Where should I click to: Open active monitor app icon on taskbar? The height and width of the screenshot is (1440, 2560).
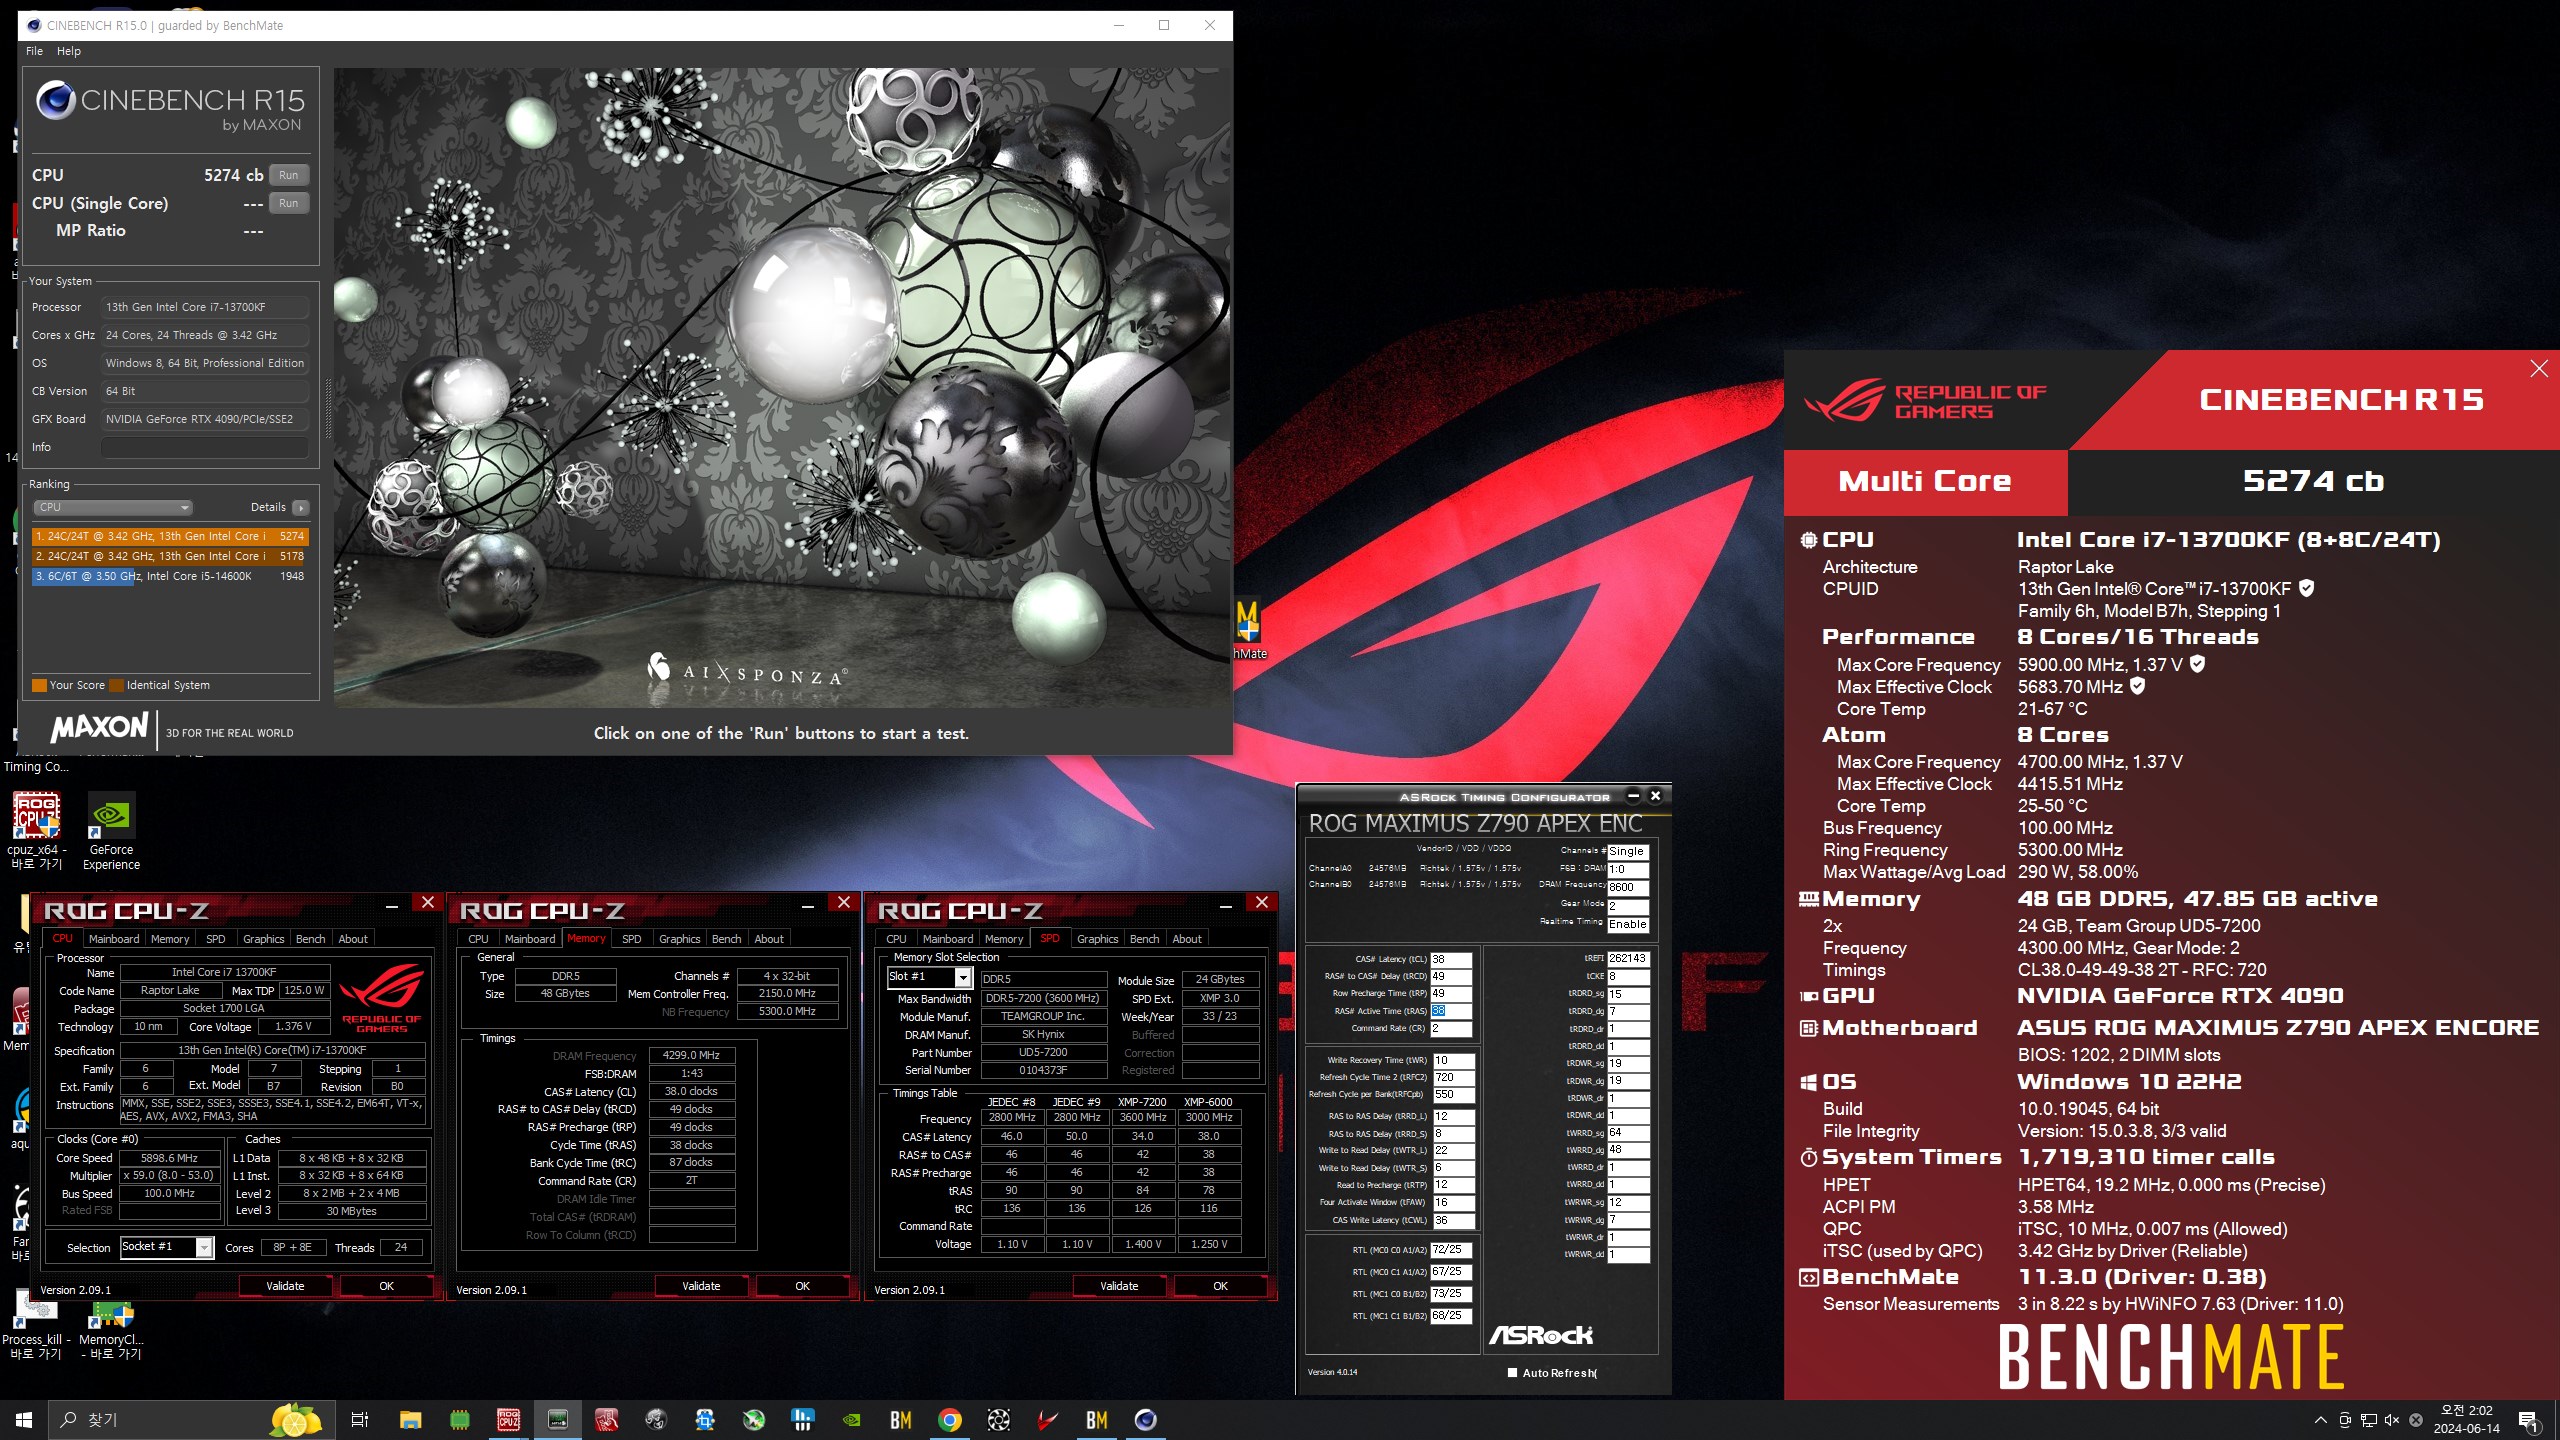tap(558, 1419)
